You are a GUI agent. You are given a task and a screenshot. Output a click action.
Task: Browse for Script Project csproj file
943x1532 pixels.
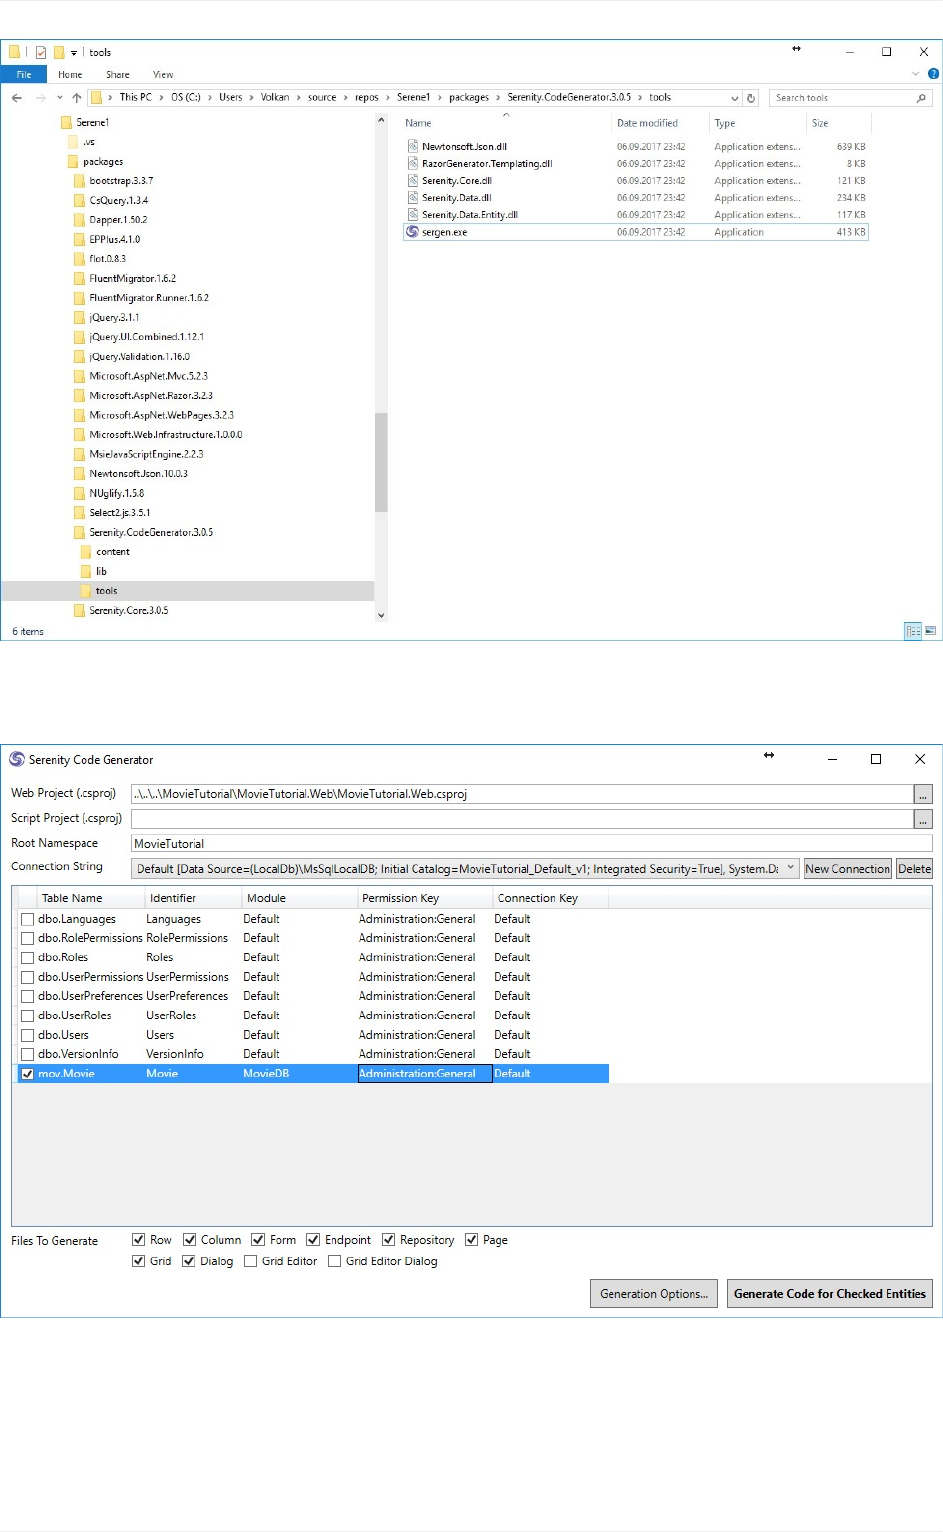[x=923, y=819]
